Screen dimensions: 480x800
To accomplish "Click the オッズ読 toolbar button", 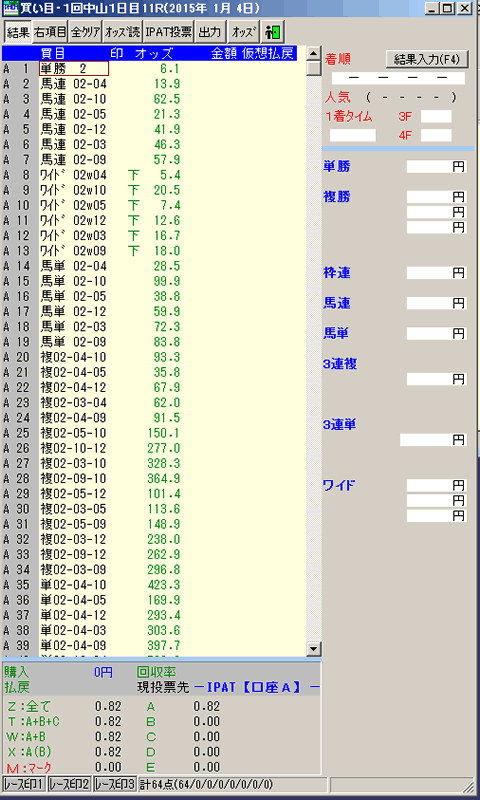I will tap(122, 32).
